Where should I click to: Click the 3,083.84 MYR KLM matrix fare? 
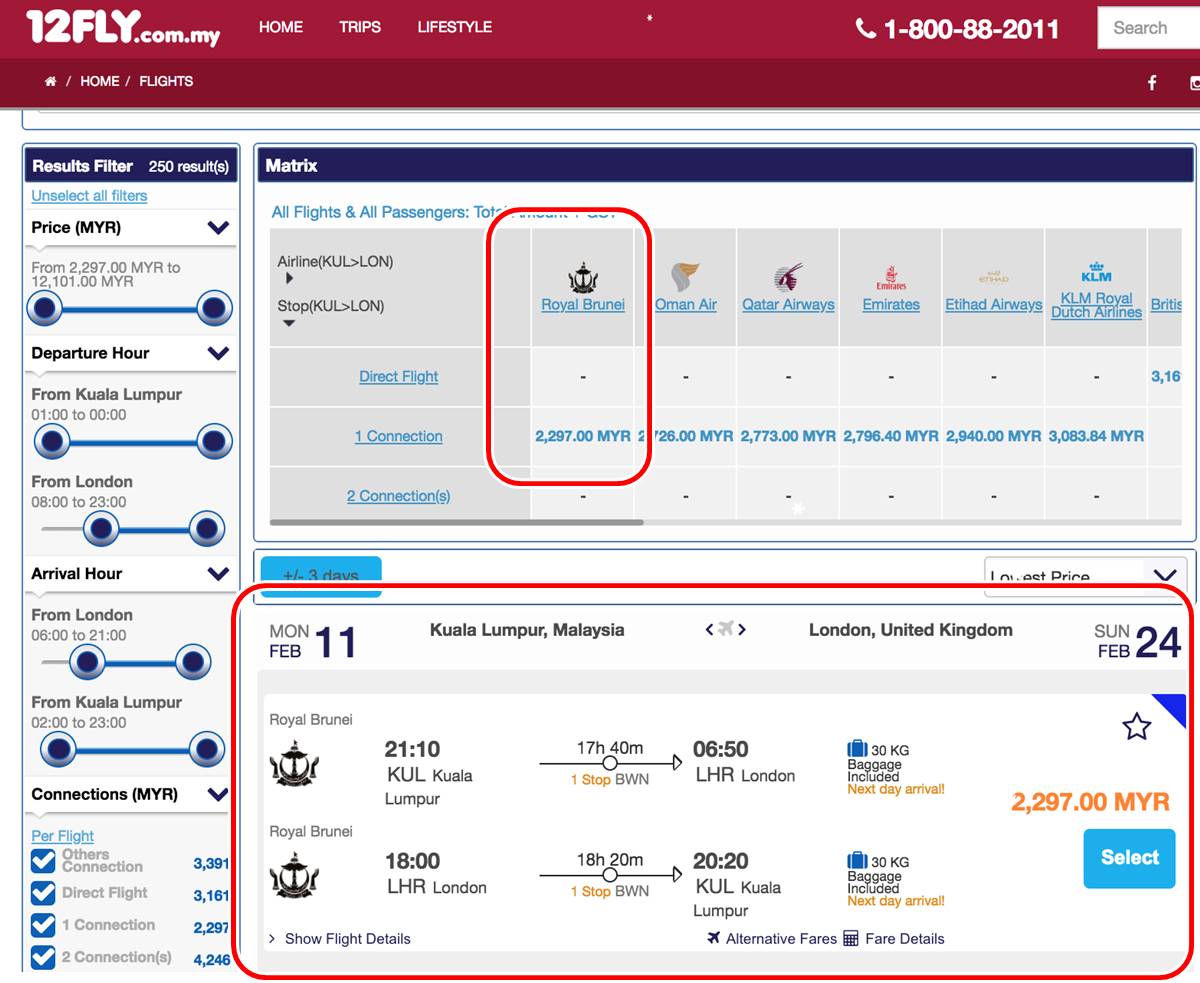[x=1096, y=436]
